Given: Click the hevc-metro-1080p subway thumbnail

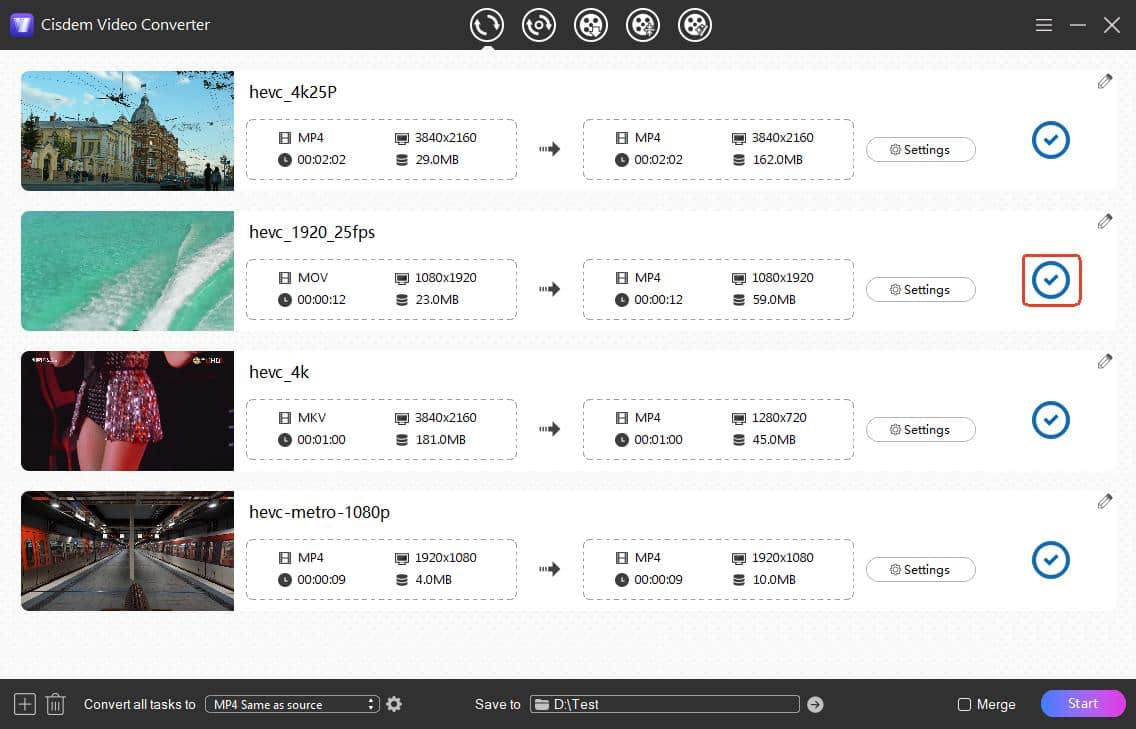Looking at the screenshot, I should pos(128,551).
